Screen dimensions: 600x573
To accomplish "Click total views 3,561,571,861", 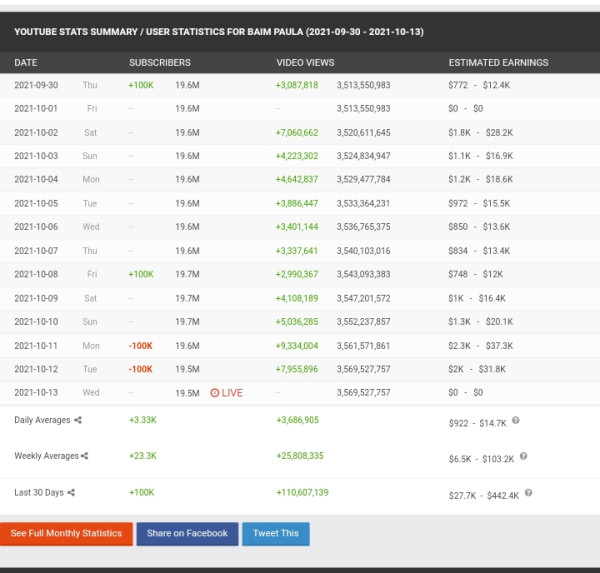I will pyautogui.click(x=364, y=346).
